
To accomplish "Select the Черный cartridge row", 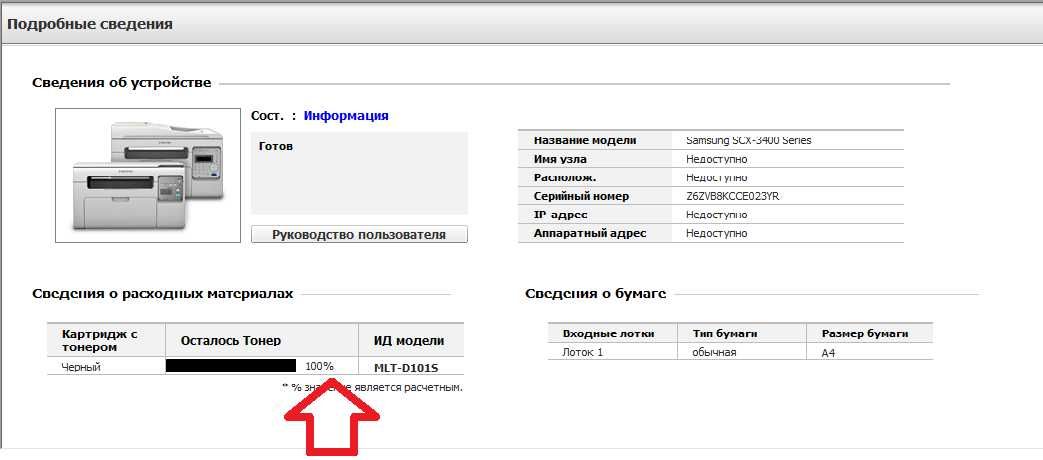I will [255, 366].
